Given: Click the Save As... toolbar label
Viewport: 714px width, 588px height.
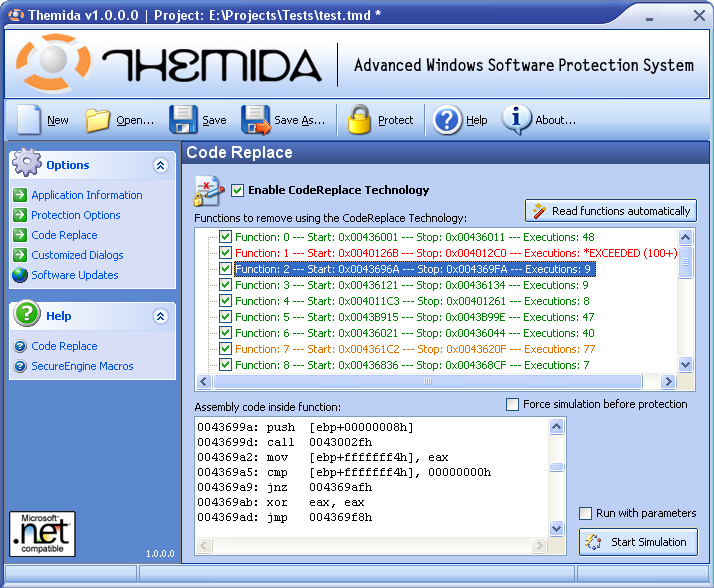Looking at the screenshot, I should 300,120.
